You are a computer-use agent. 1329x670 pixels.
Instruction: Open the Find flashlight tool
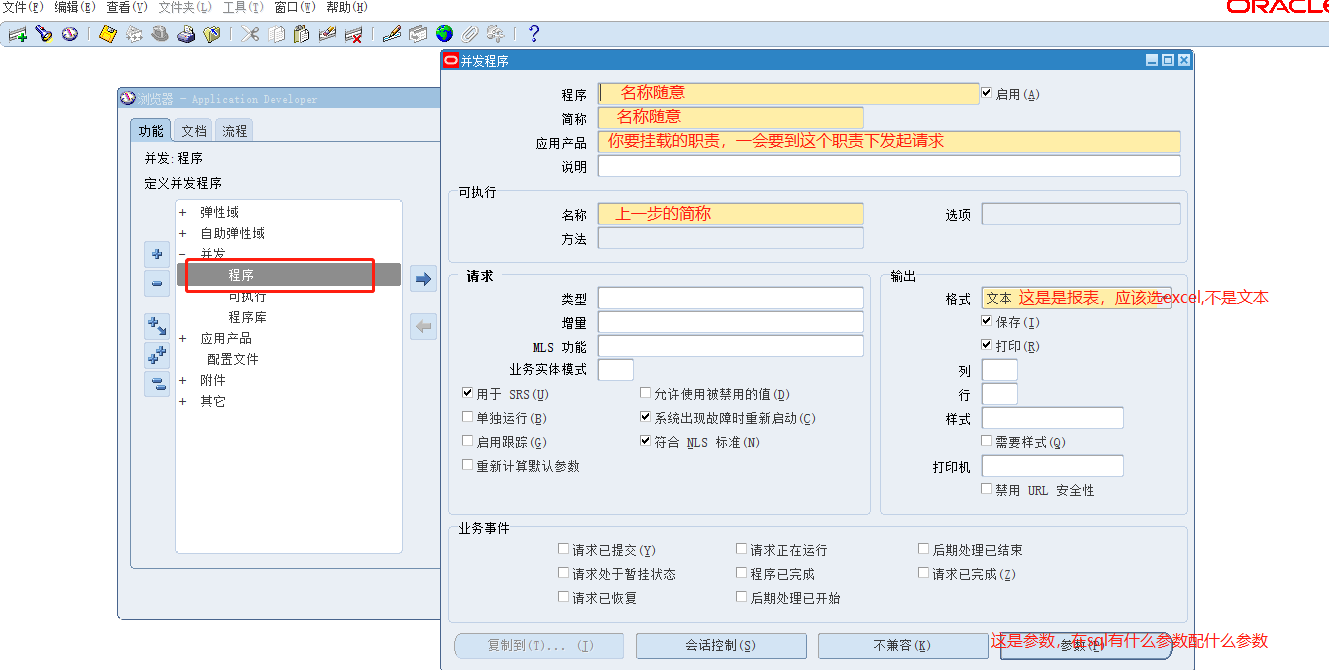tap(42, 33)
